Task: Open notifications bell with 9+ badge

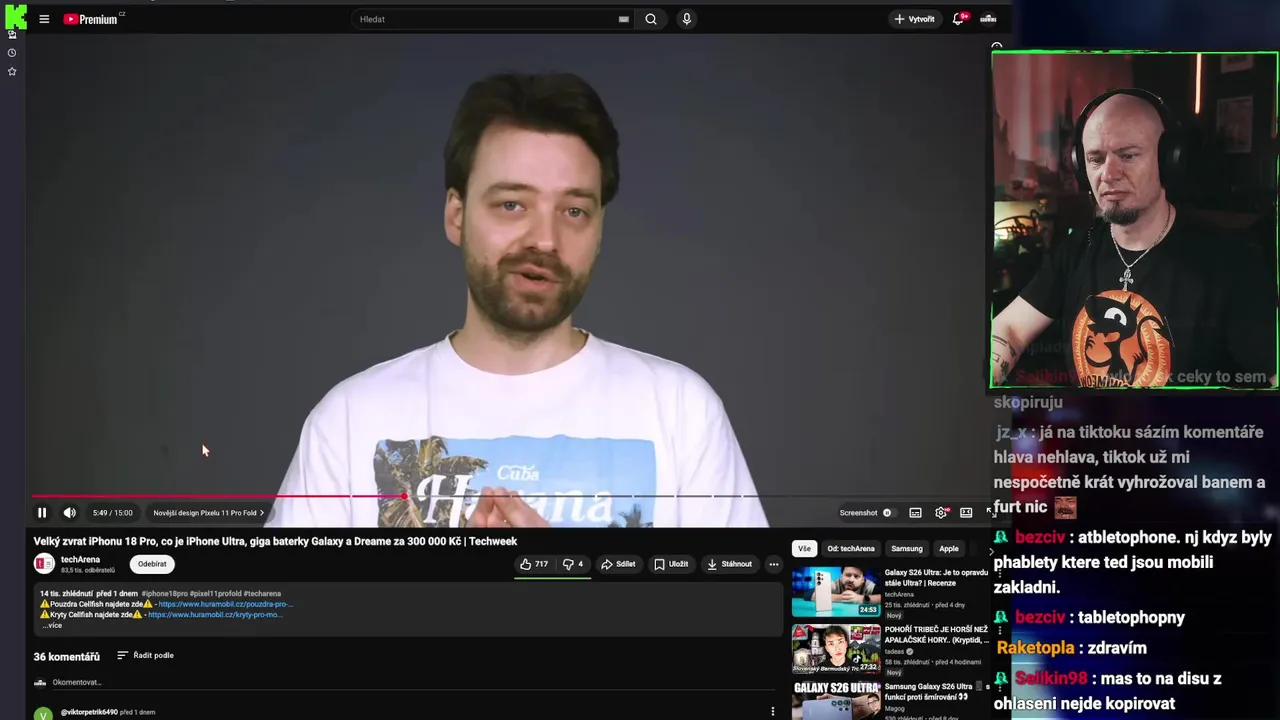Action: tap(958, 19)
